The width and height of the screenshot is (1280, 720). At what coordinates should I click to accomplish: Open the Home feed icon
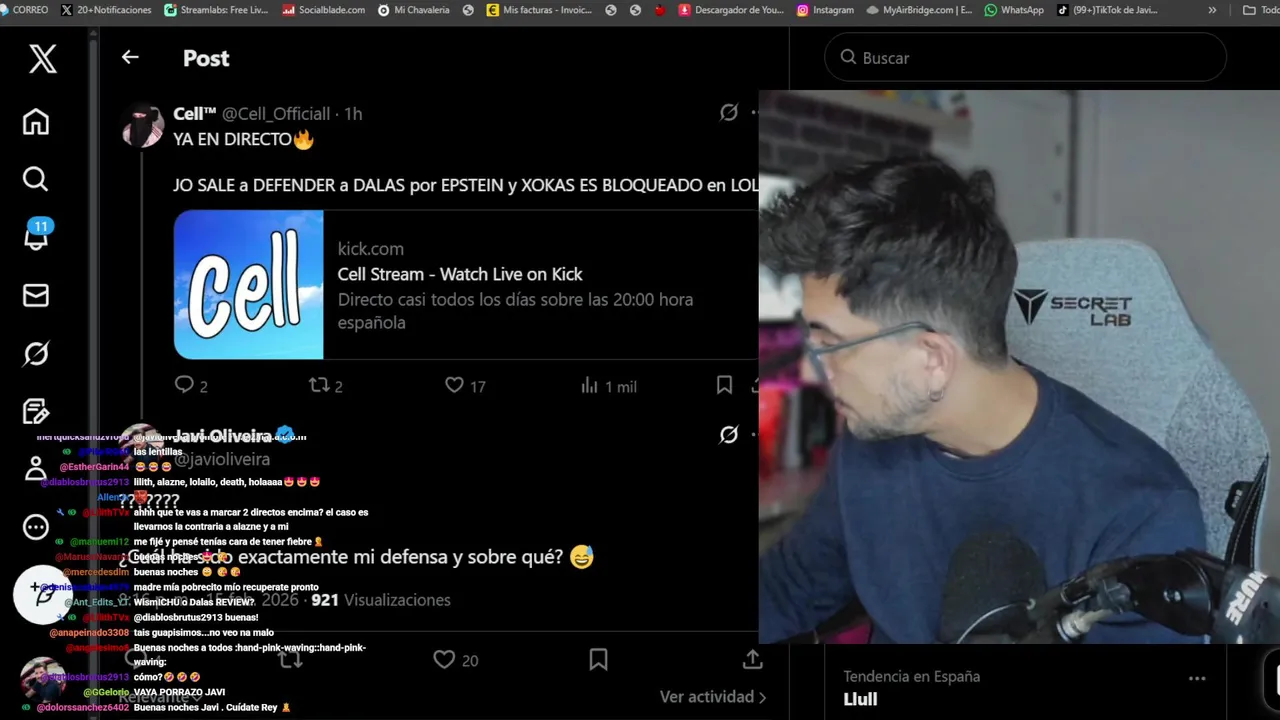[36, 122]
